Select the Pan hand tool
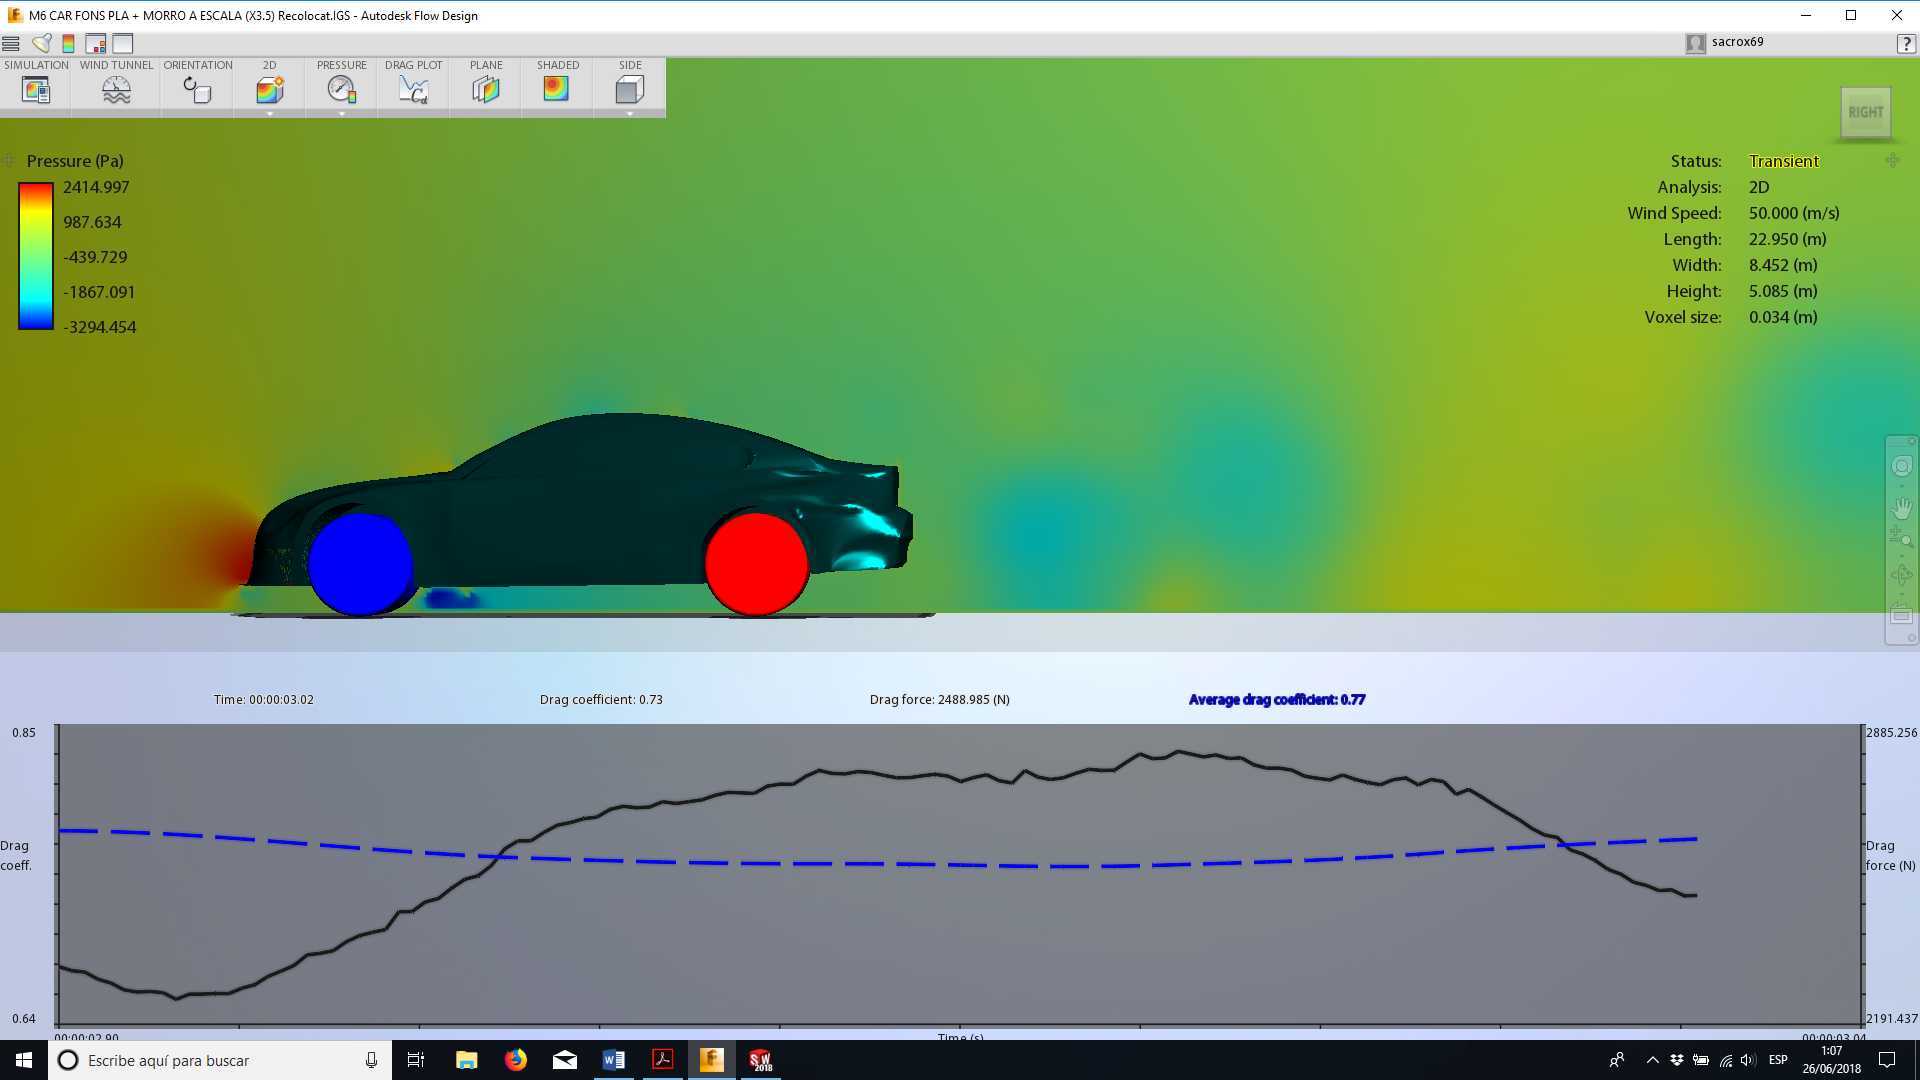1920x1080 pixels. (x=1902, y=508)
